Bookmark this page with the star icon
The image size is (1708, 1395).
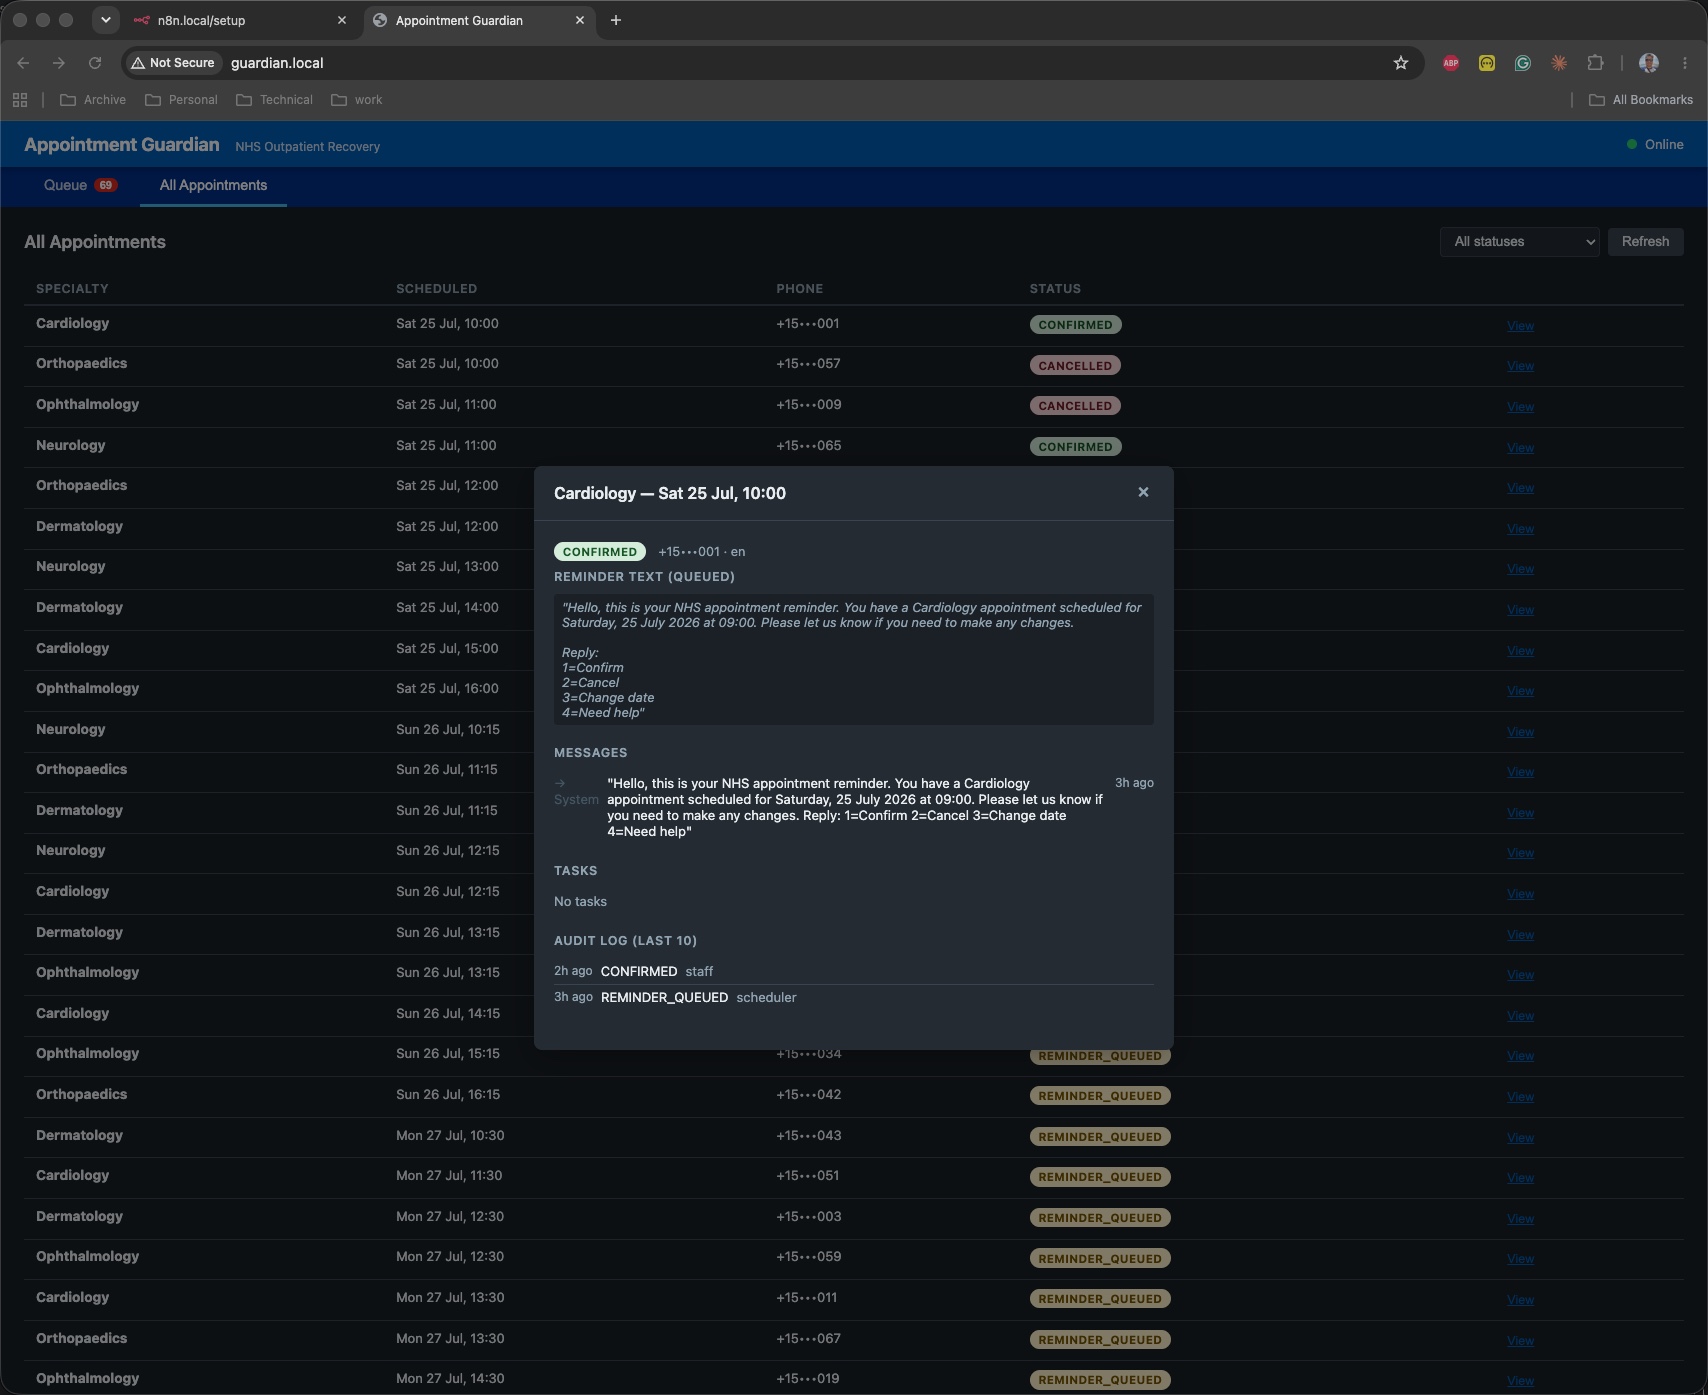tap(1401, 63)
